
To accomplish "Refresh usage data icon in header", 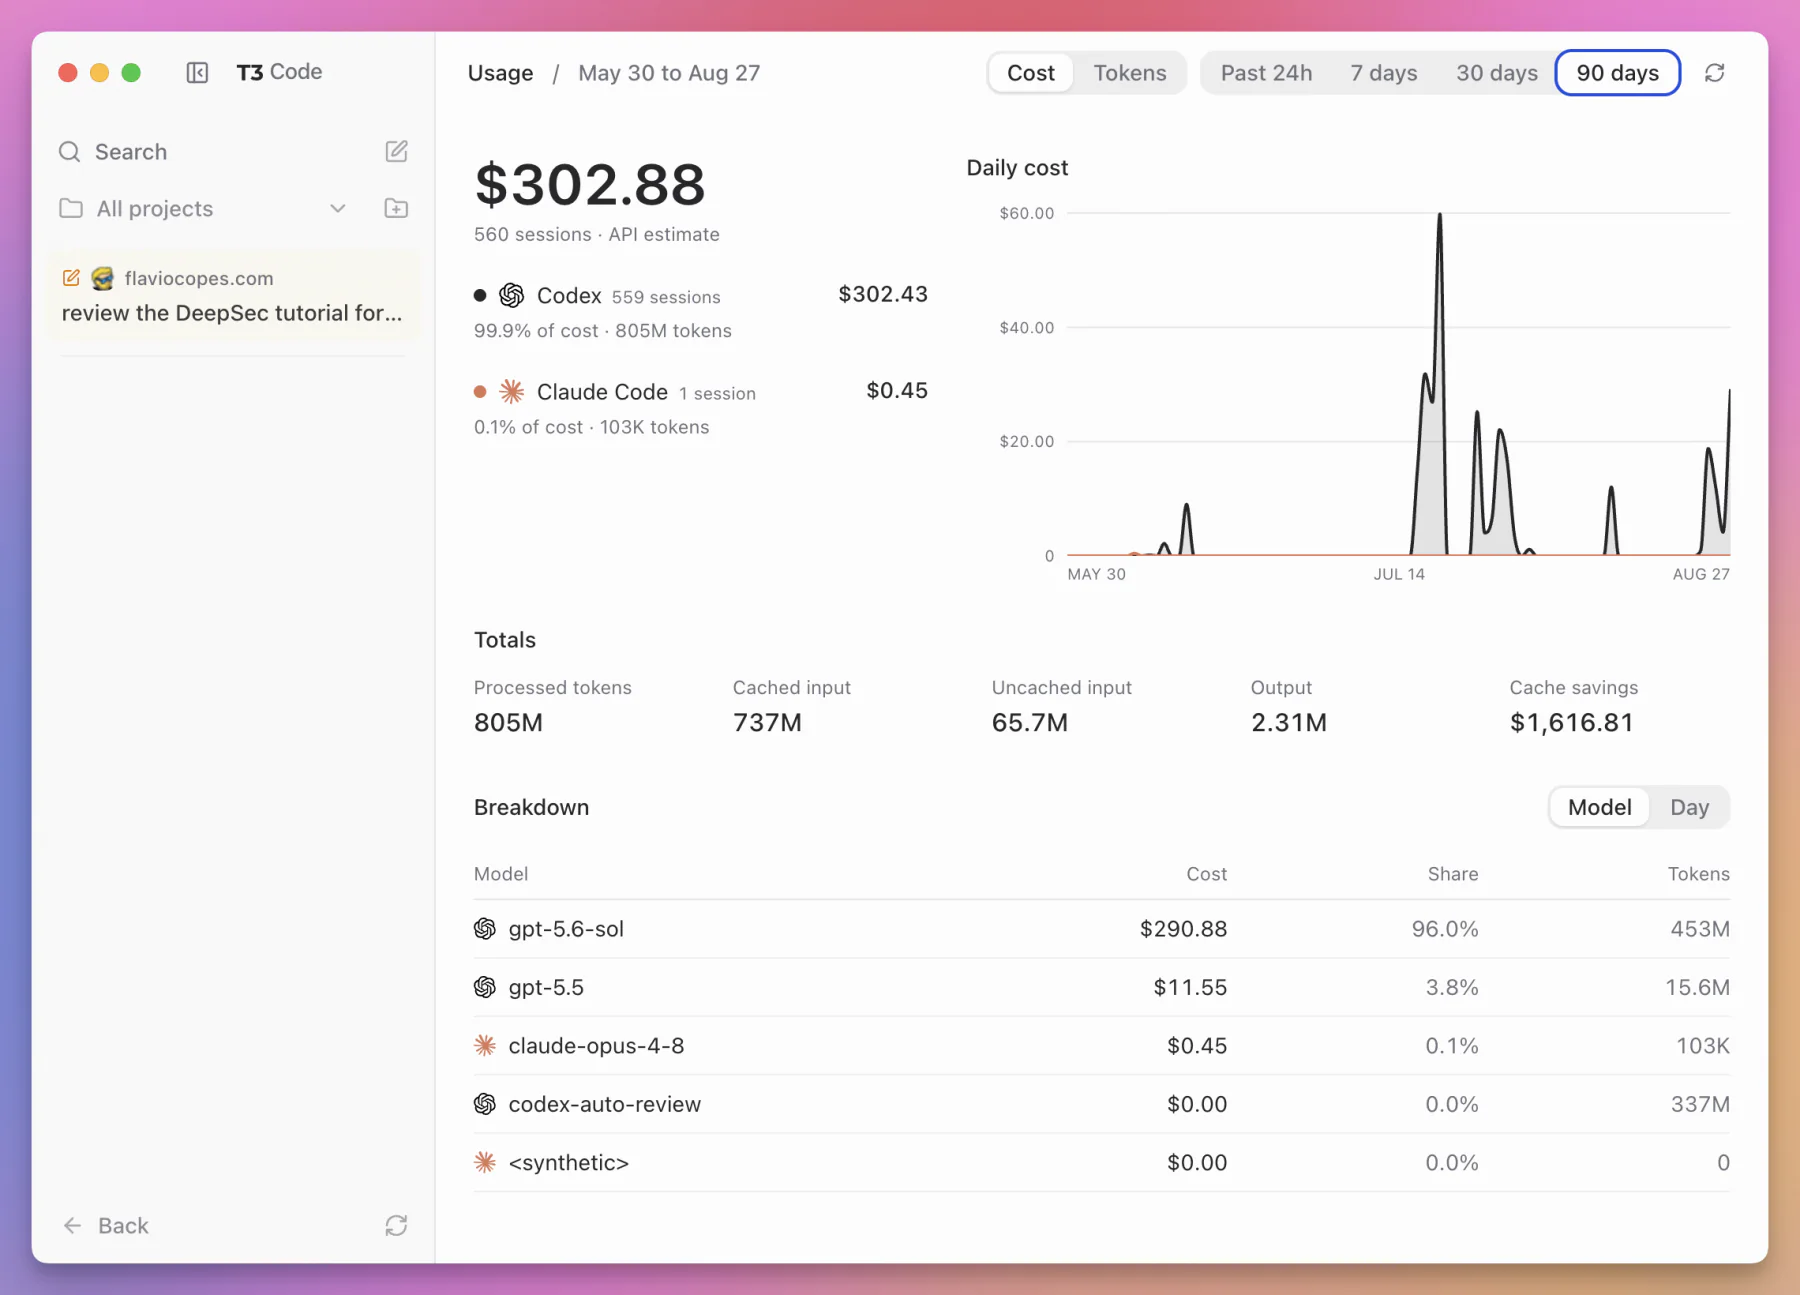I will pos(1714,73).
